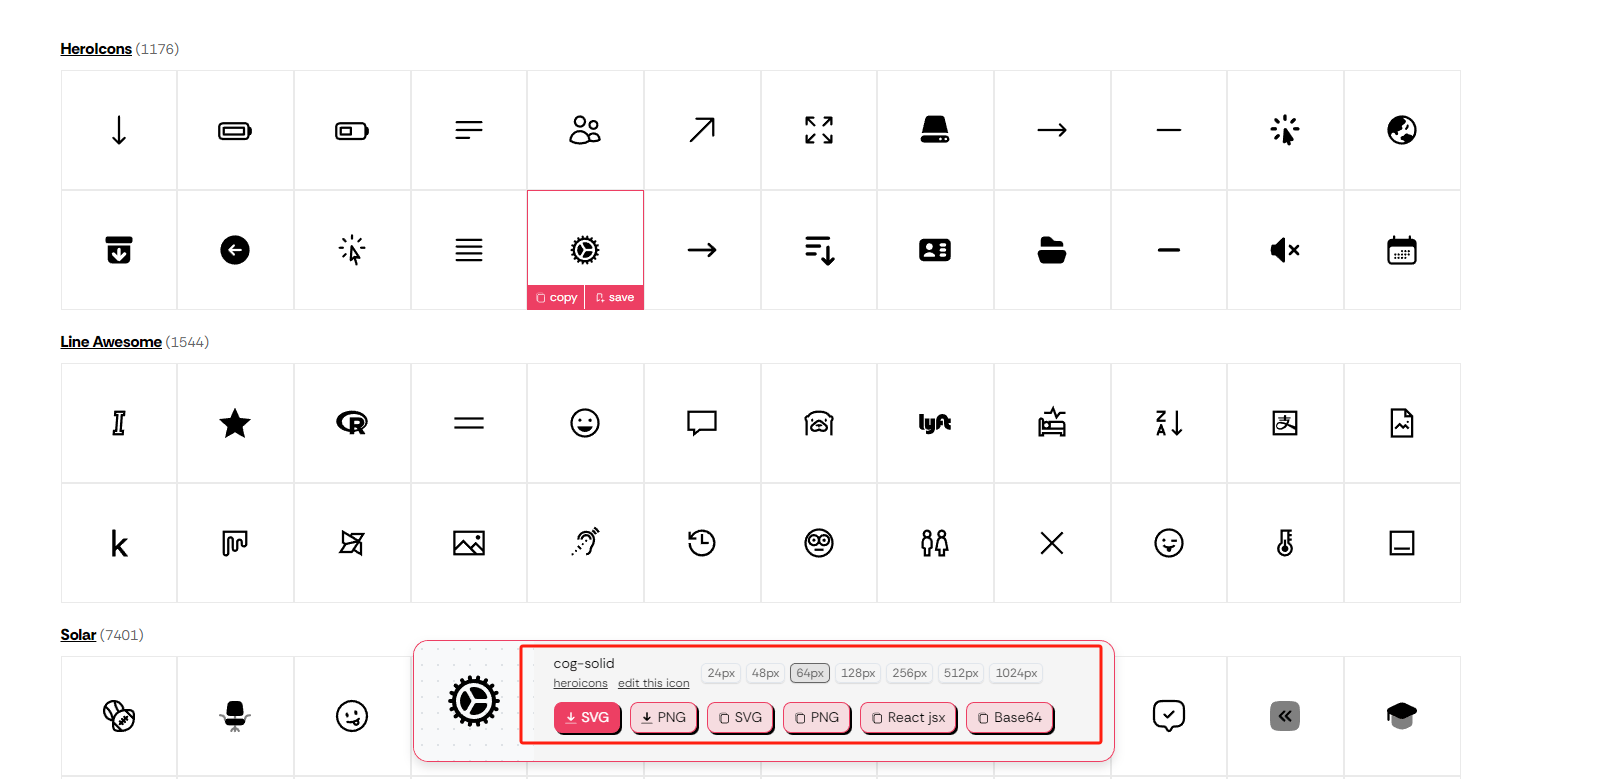Click the down arrow icon in HeroIcons
1603x779 pixels.
coord(119,130)
